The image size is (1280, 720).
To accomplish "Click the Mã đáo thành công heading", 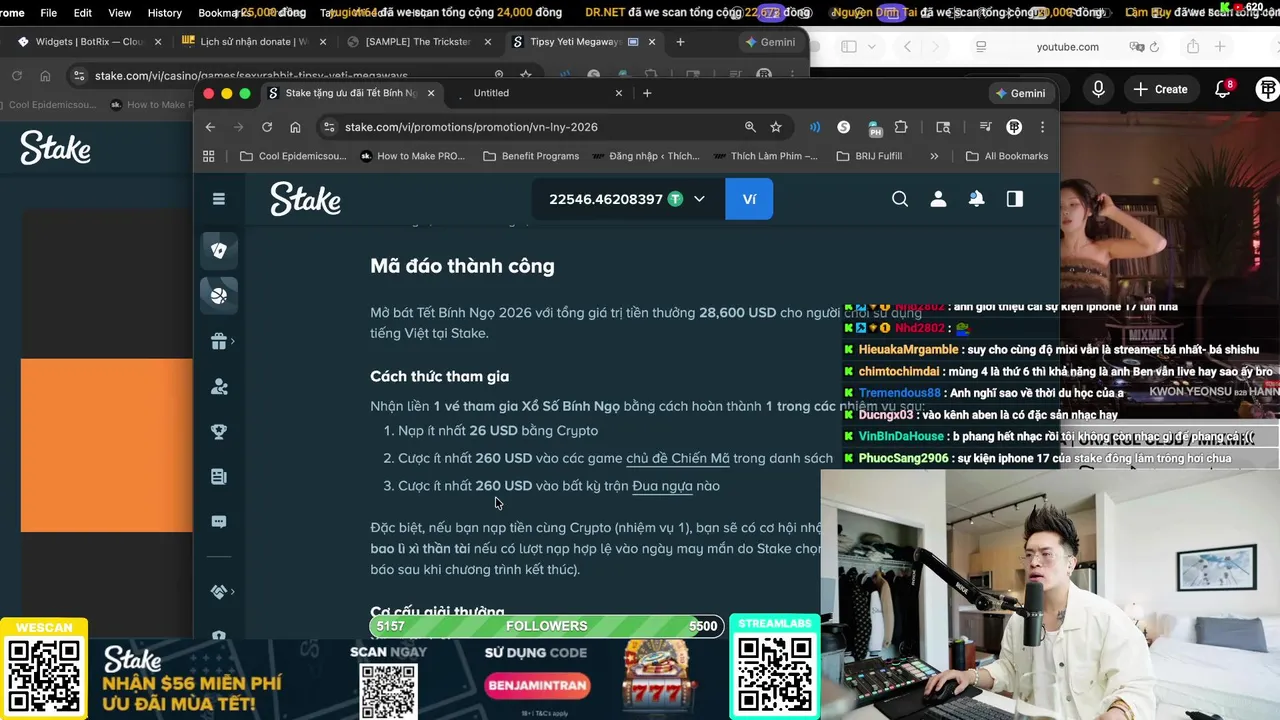I will pyautogui.click(x=462, y=266).
